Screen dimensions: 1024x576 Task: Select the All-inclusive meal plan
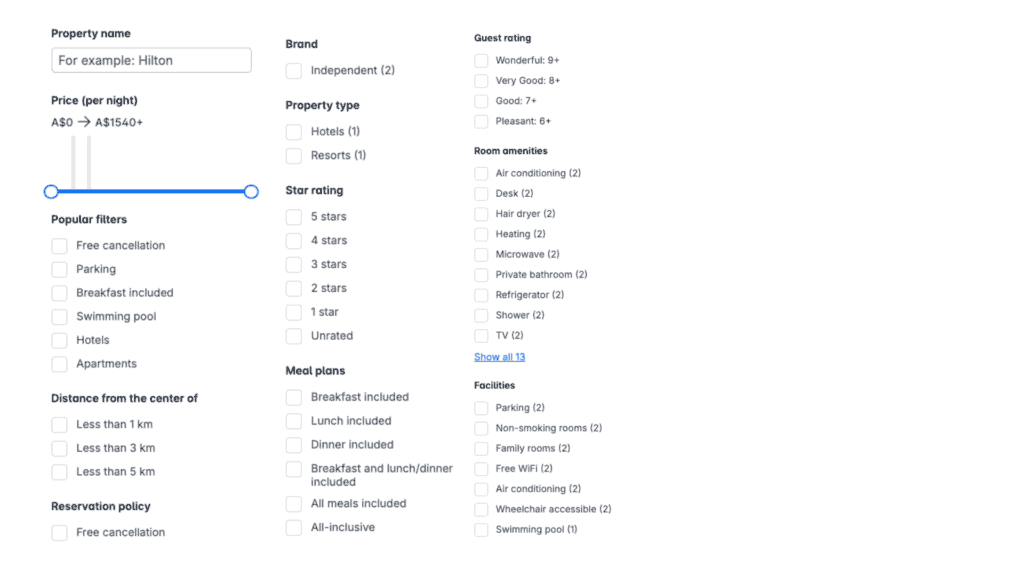[294, 528]
